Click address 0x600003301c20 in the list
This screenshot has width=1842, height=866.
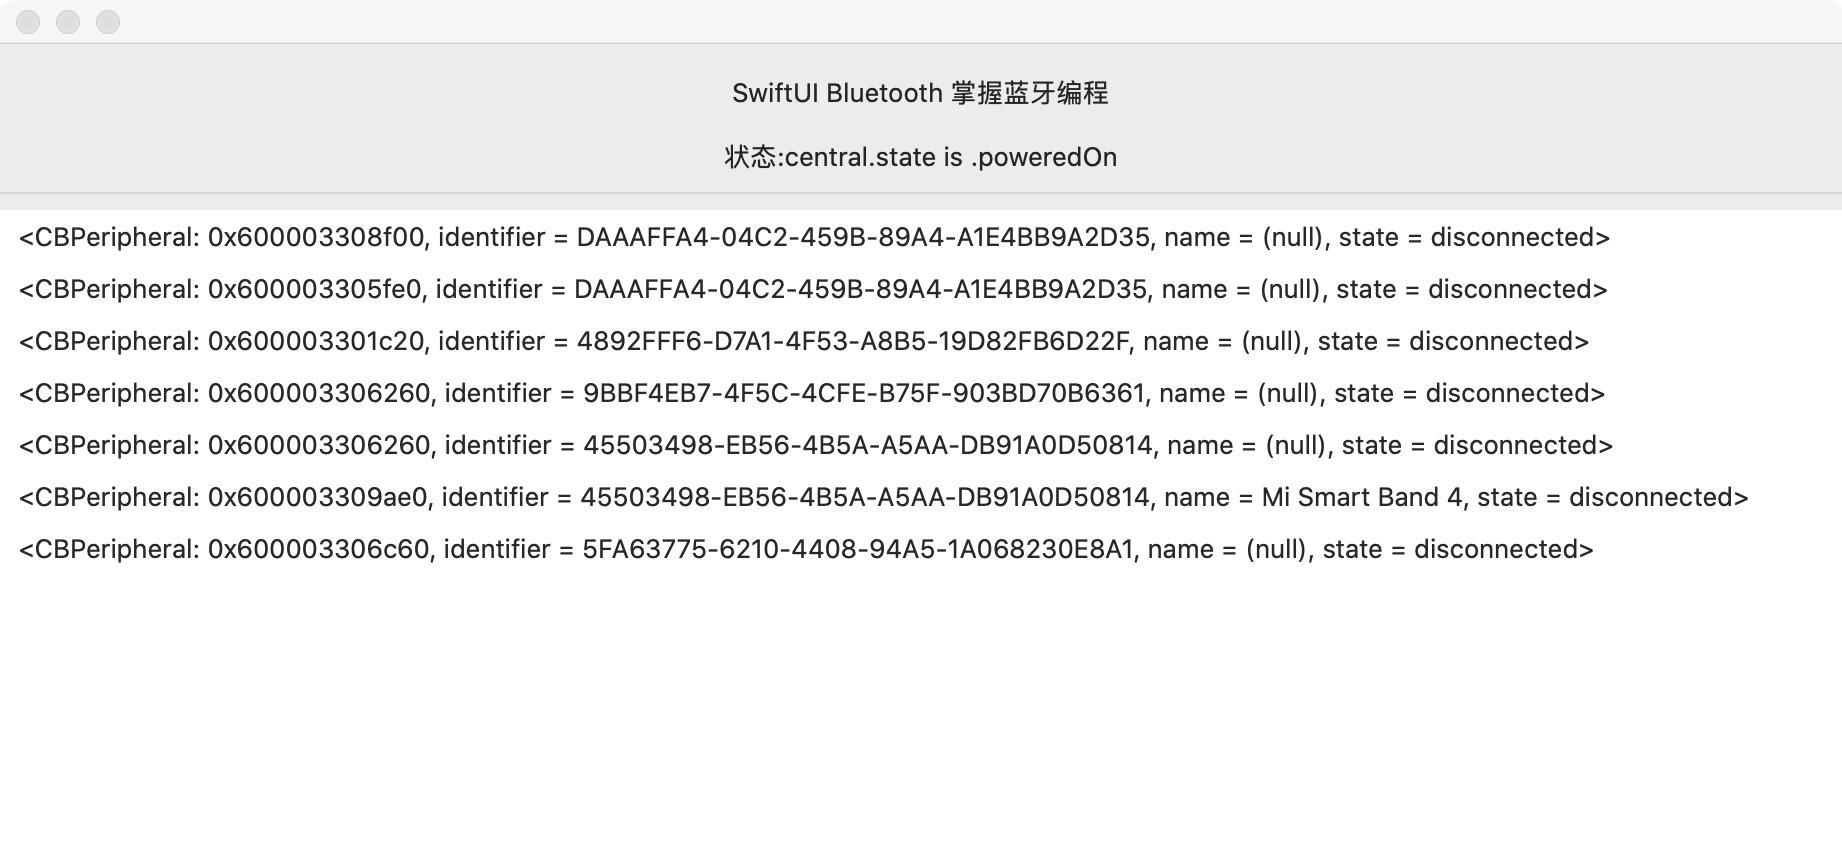point(316,341)
